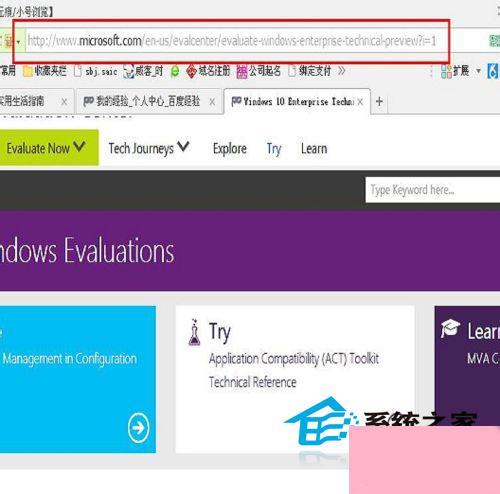Close the 实用生活指南 tab
500x494 pixels.
64,102
